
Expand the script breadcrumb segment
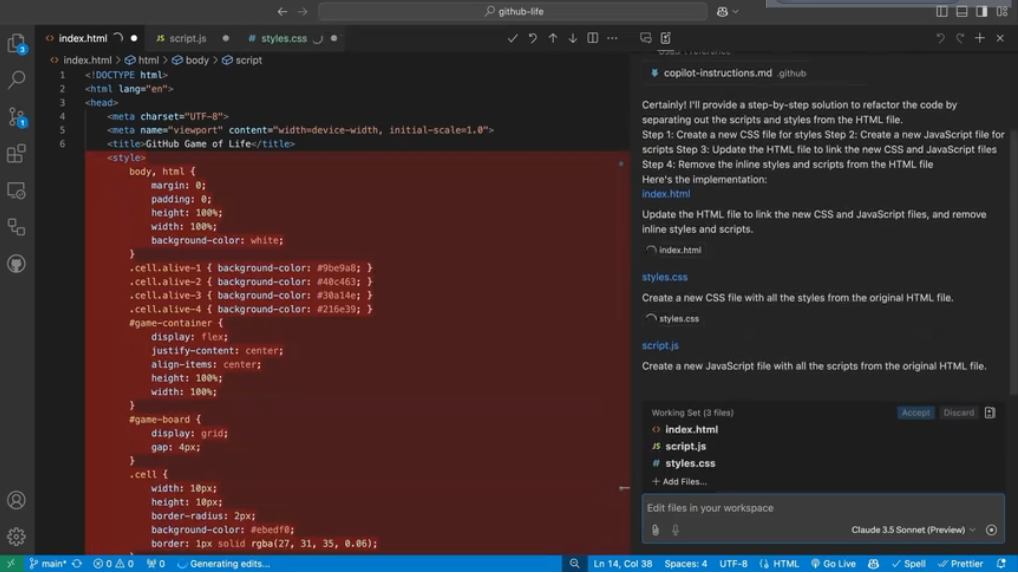click(x=242, y=60)
